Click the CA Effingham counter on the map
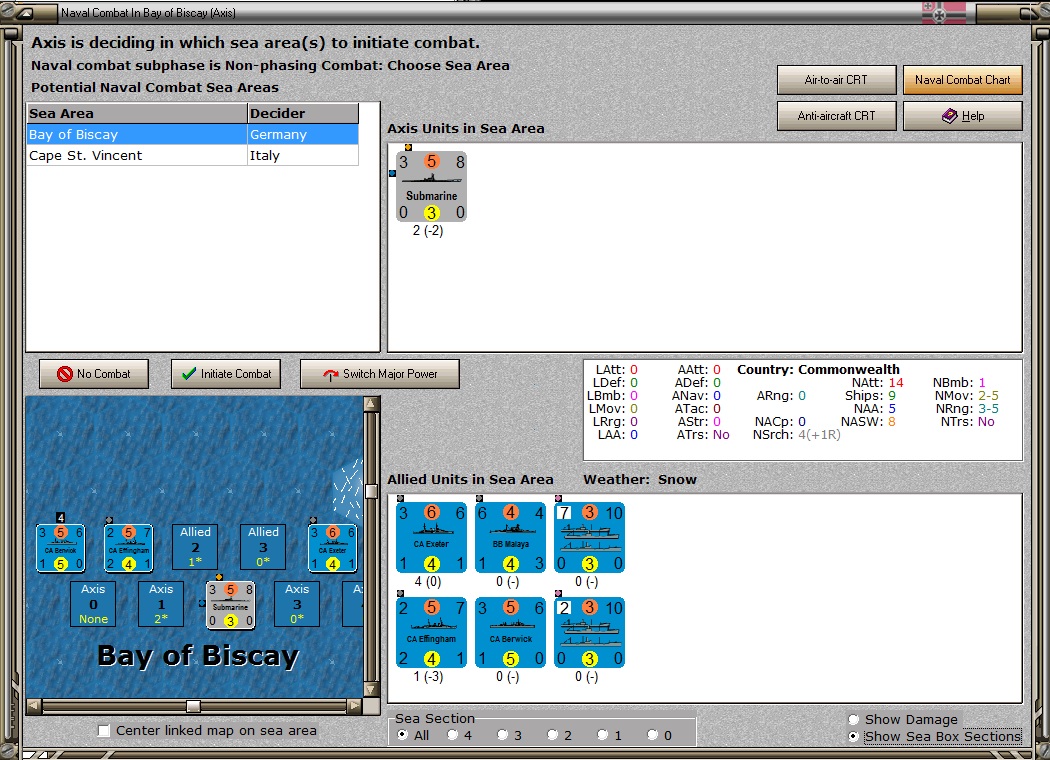Screen dimensions: 1050x760 [x=129, y=548]
